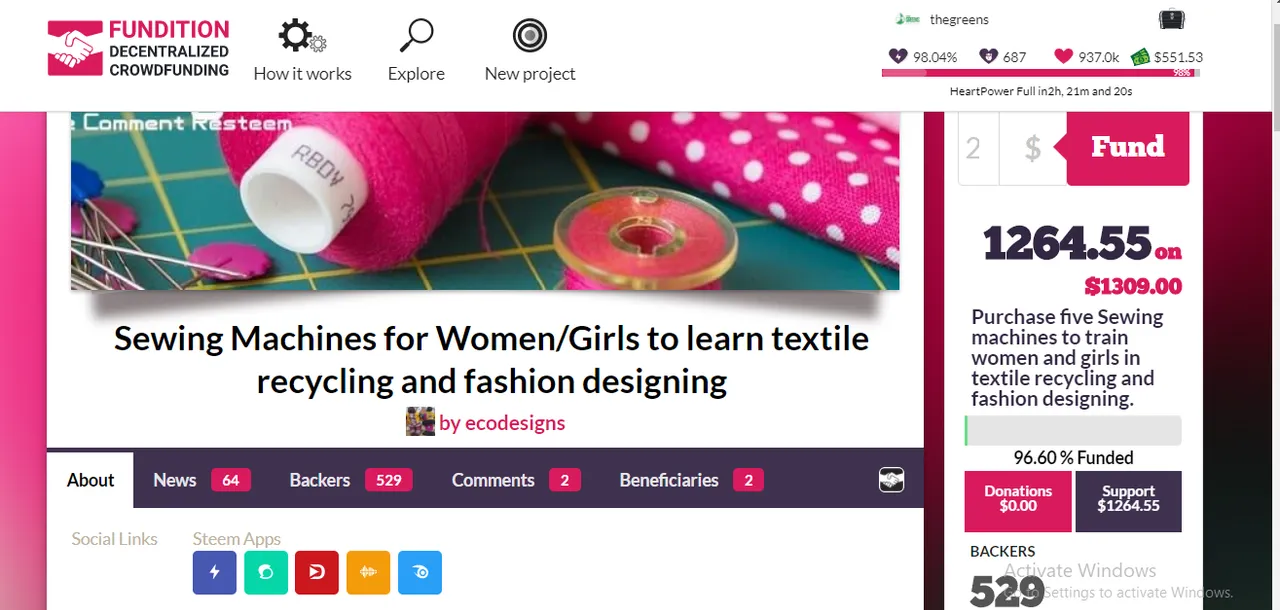Click the HeartPower progress bar

(x=1040, y=73)
